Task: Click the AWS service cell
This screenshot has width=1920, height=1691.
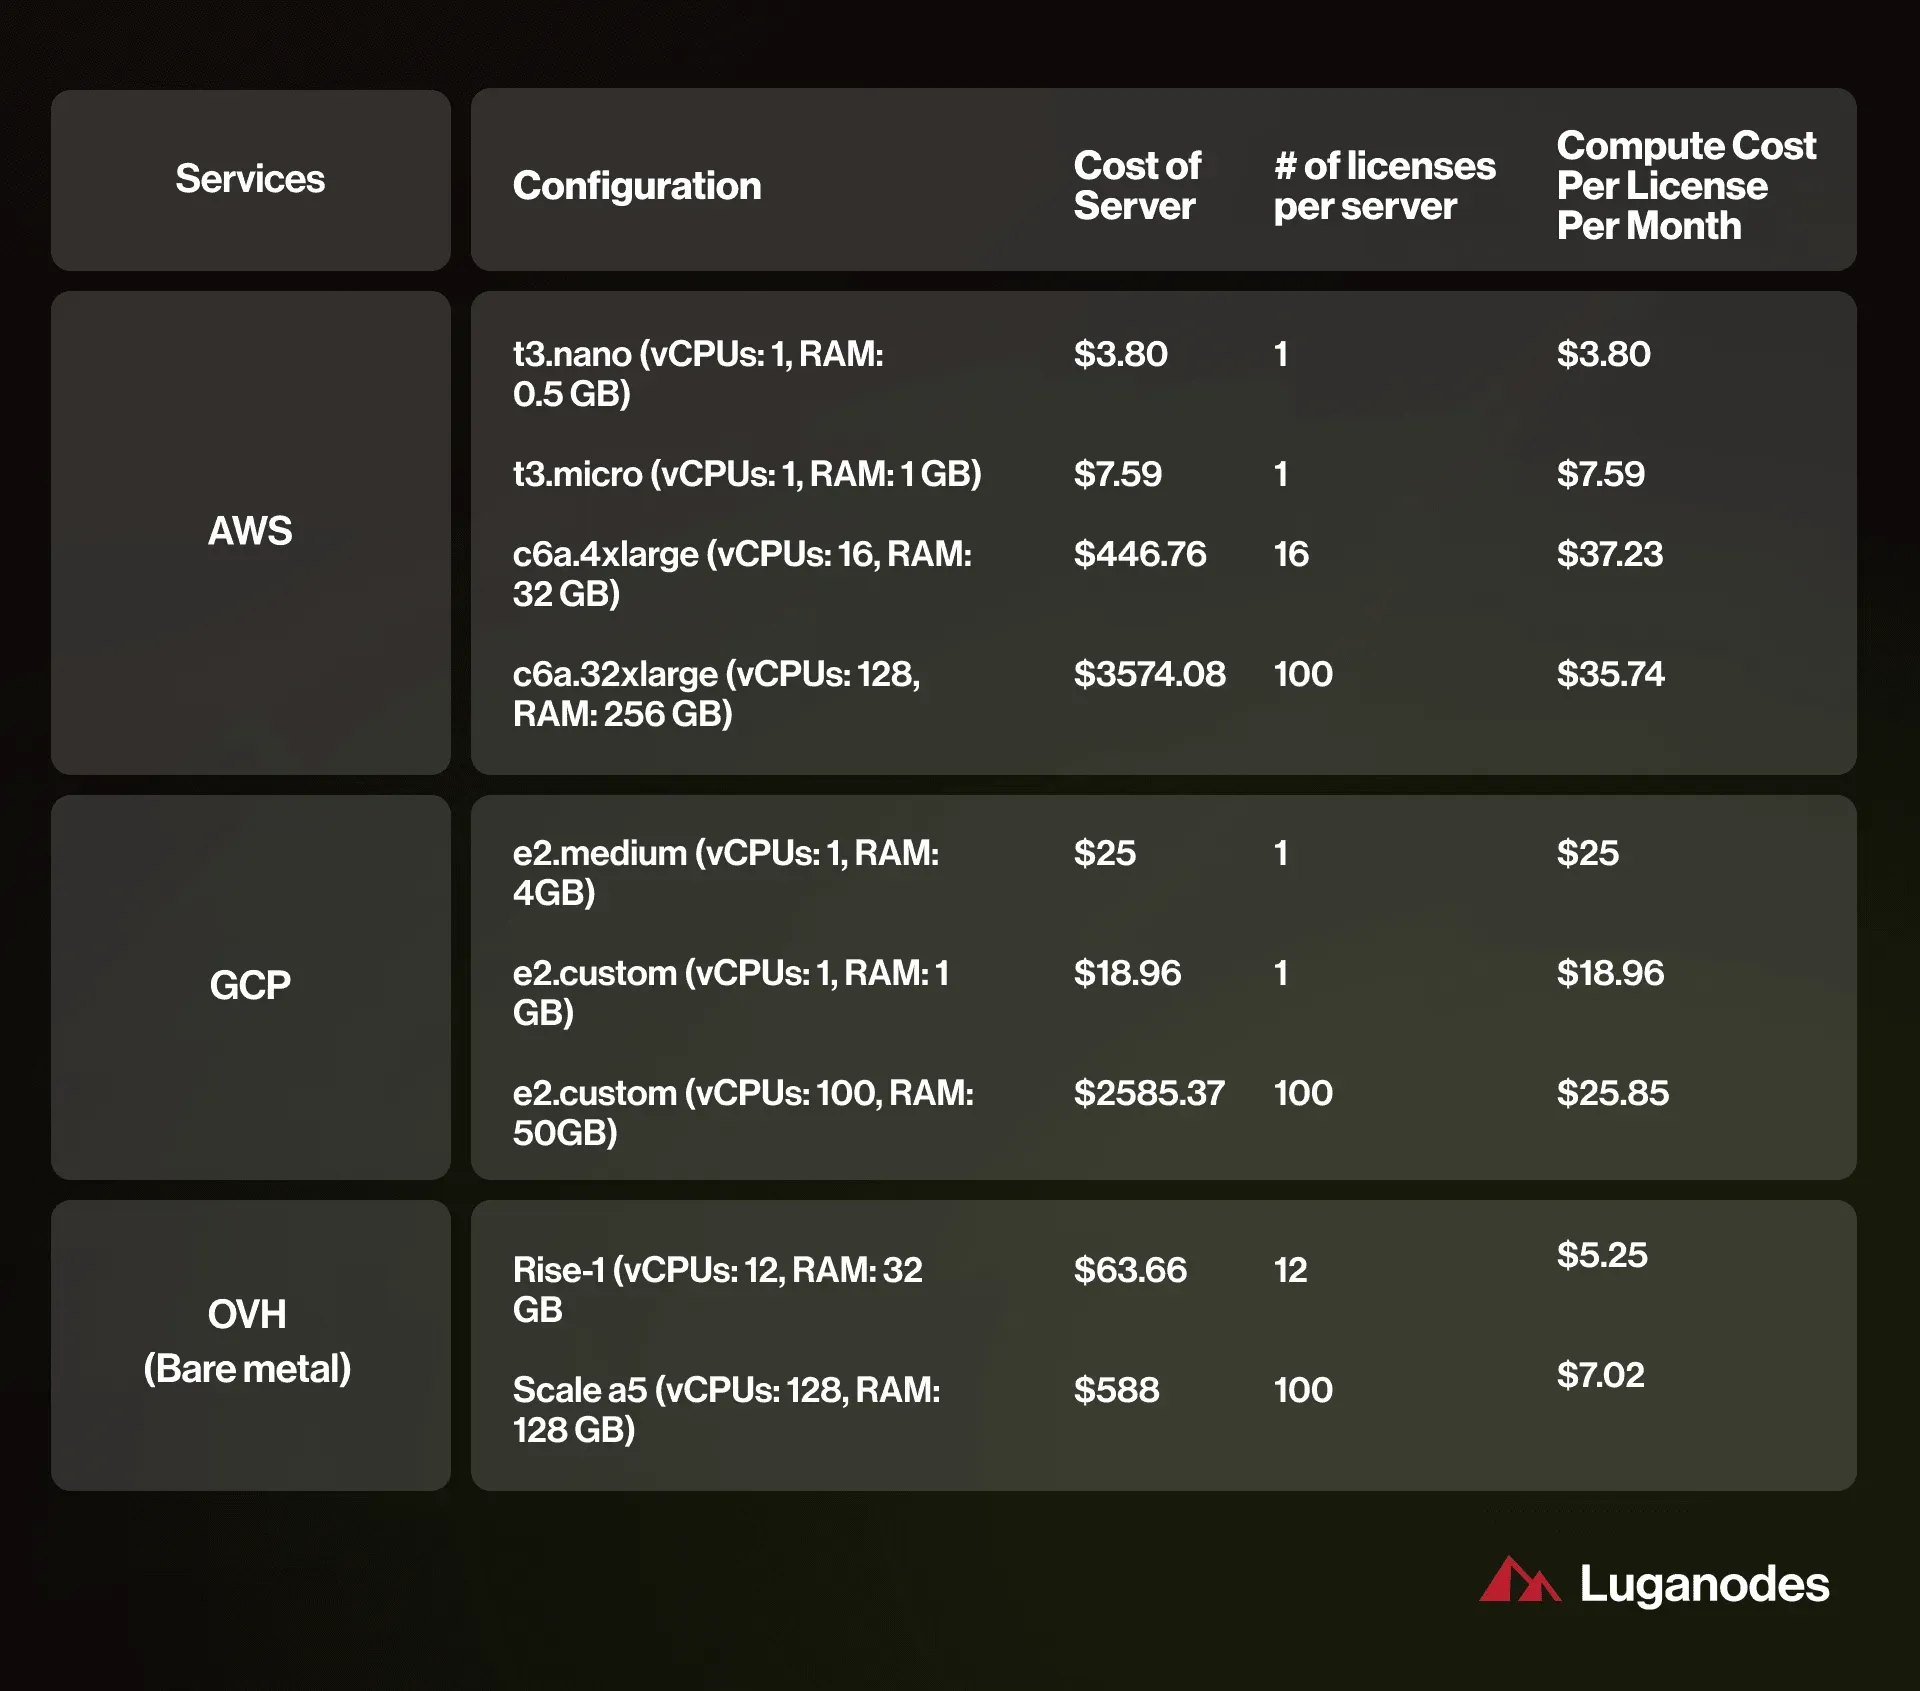Action: click(x=251, y=532)
